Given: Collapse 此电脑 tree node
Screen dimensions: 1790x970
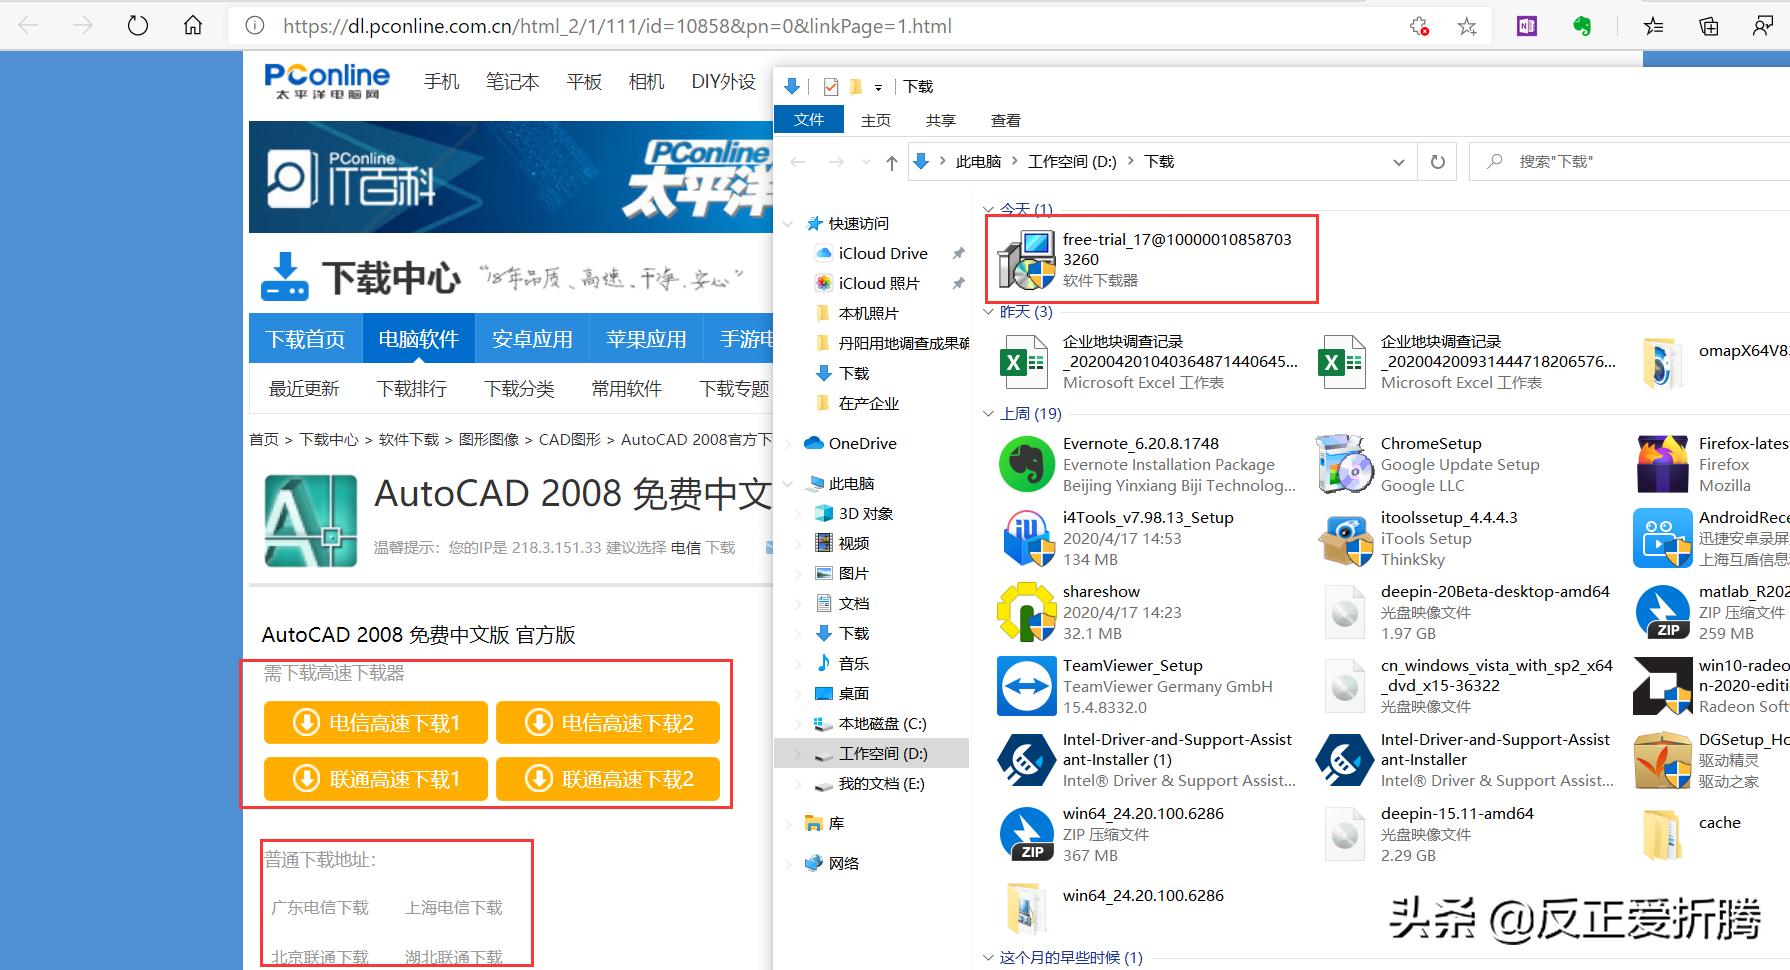Looking at the screenshot, I should [x=789, y=484].
